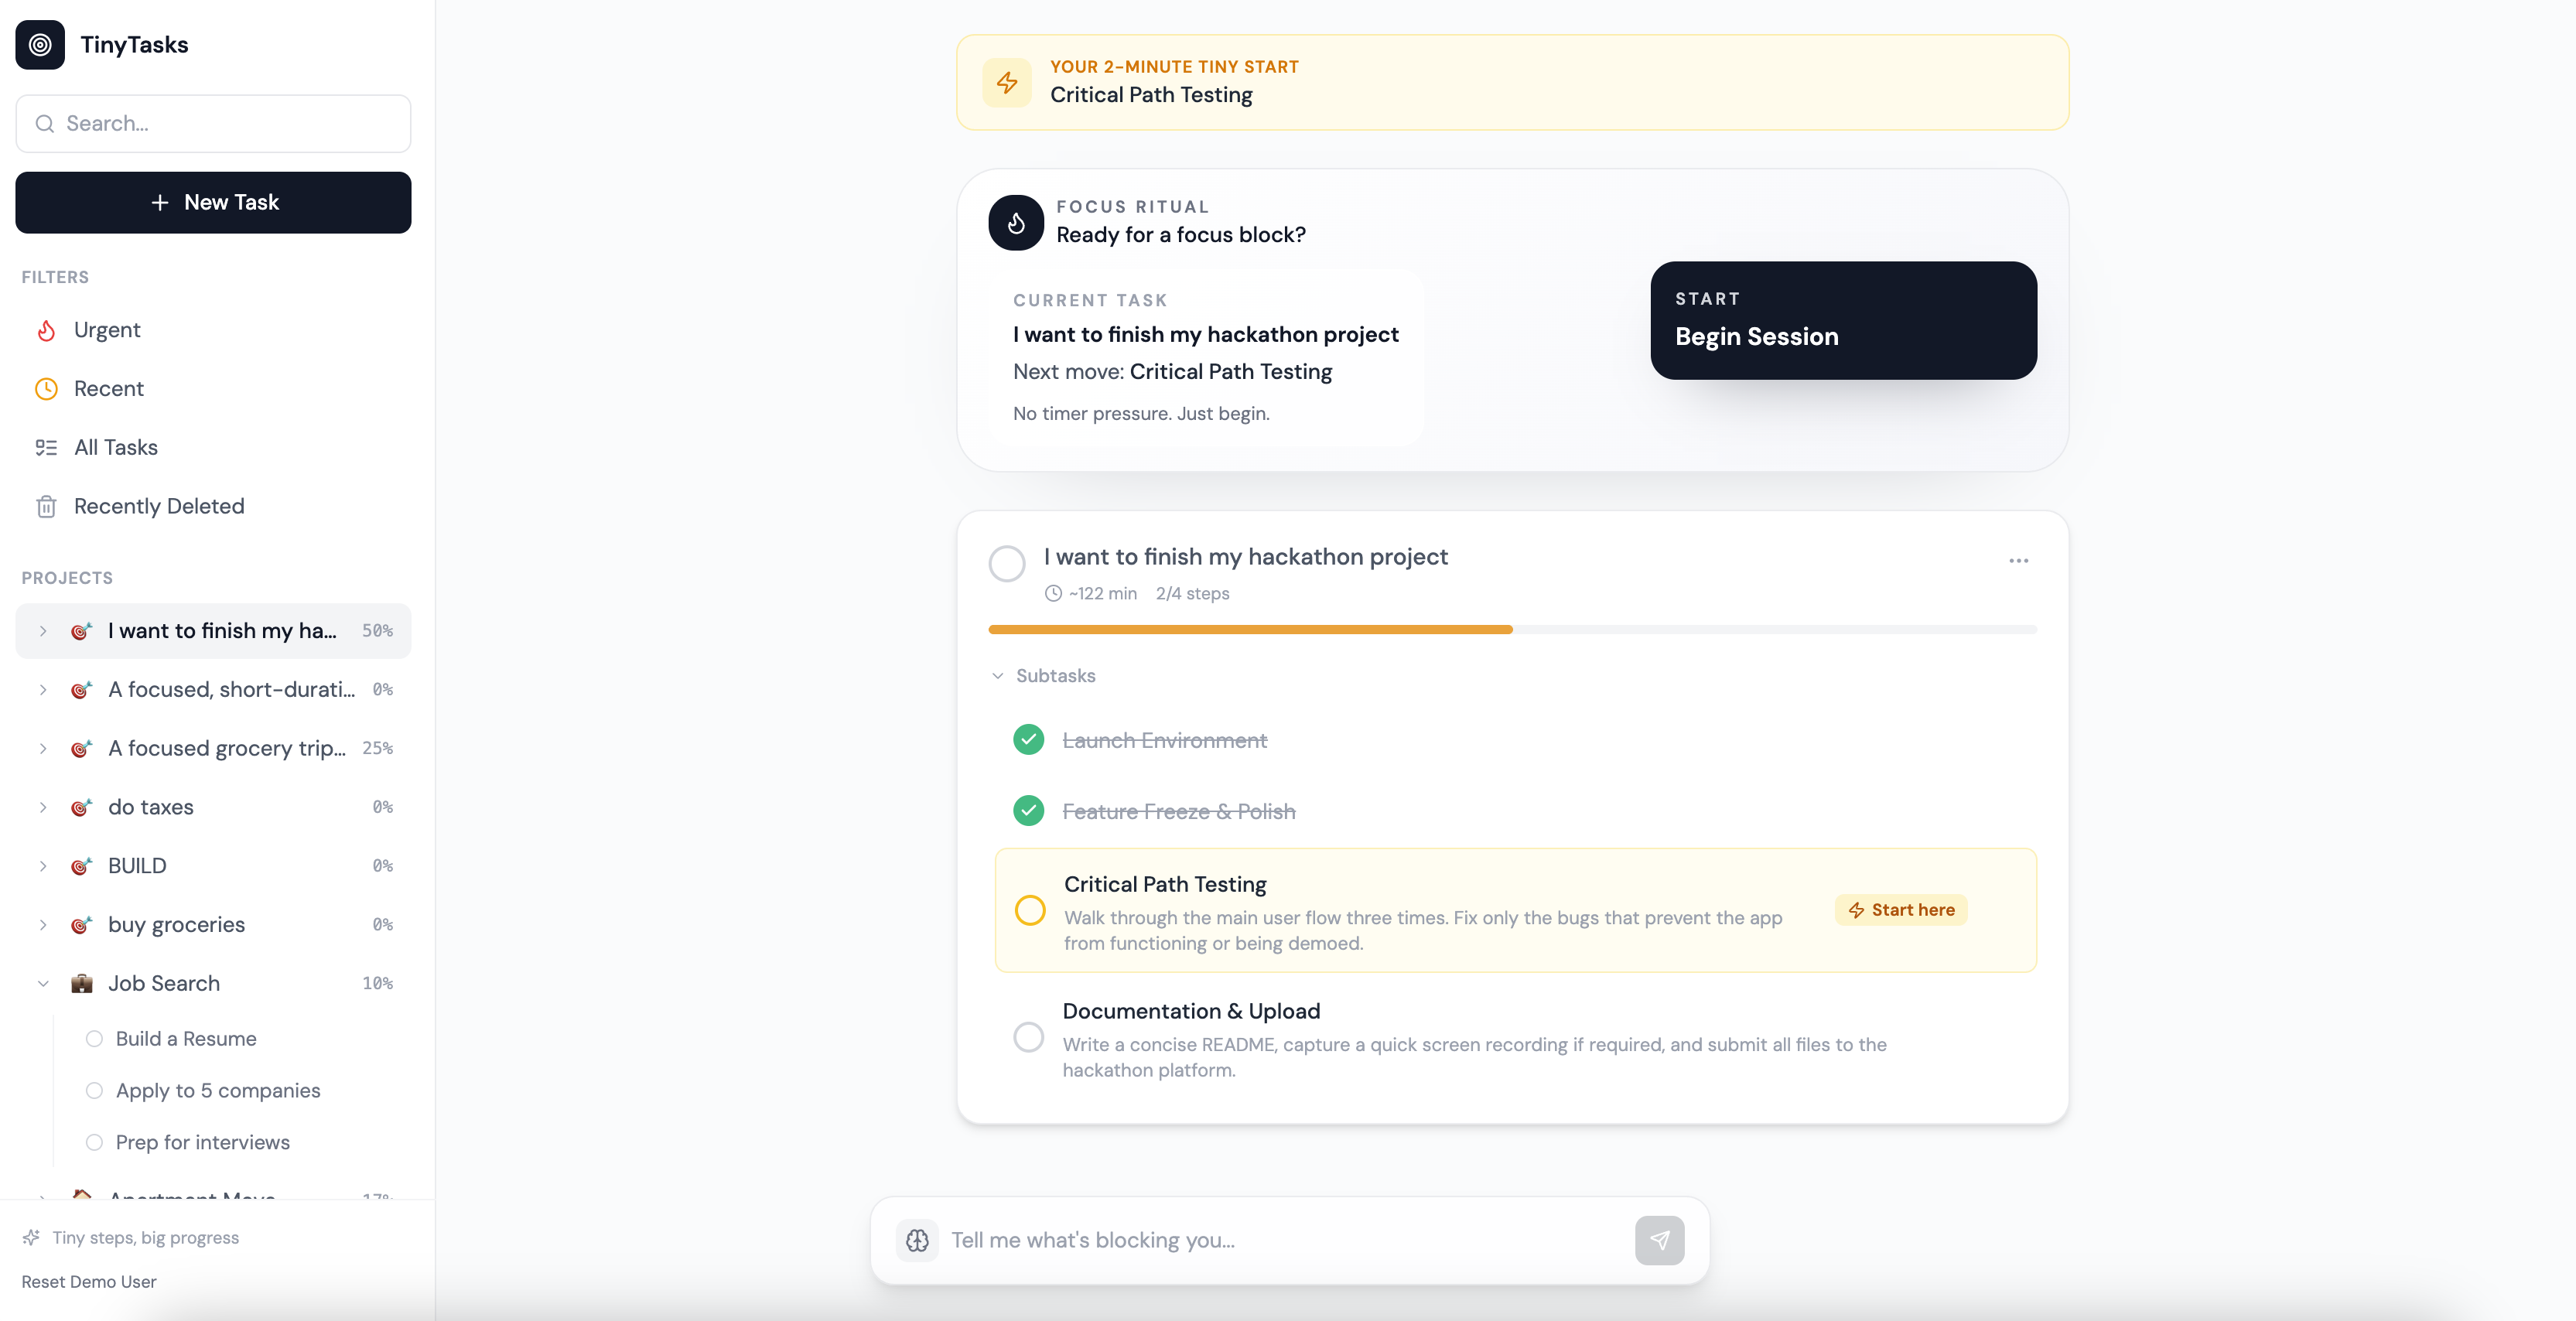Image resolution: width=2576 pixels, height=1321 pixels.
Task: Click the Search input field
Action: click(x=213, y=123)
